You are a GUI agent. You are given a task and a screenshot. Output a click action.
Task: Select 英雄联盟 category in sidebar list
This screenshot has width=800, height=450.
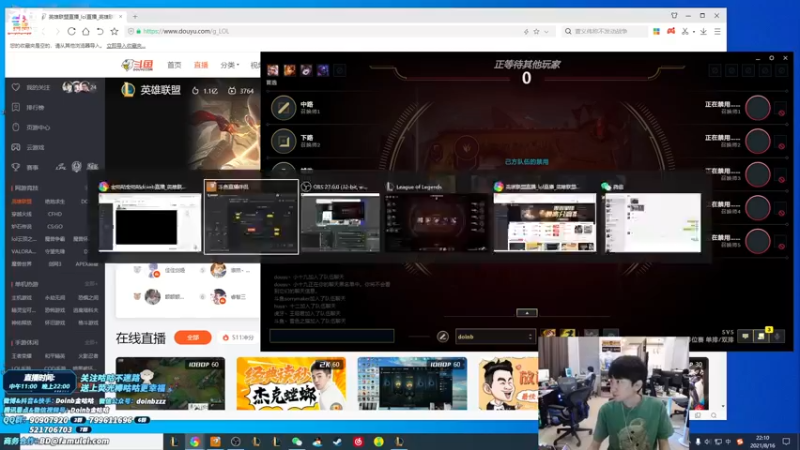21,202
